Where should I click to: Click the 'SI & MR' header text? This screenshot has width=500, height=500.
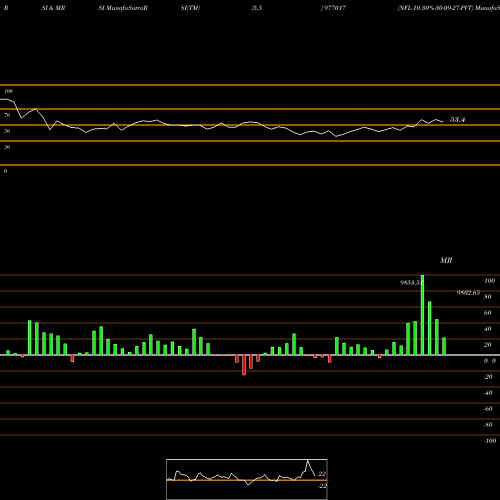point(53,8)
